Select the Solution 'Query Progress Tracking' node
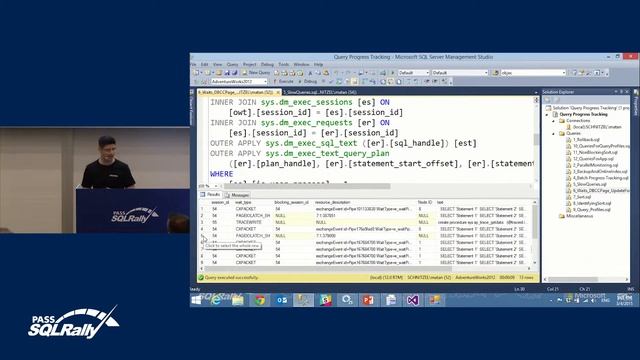 tap(587, 108)
